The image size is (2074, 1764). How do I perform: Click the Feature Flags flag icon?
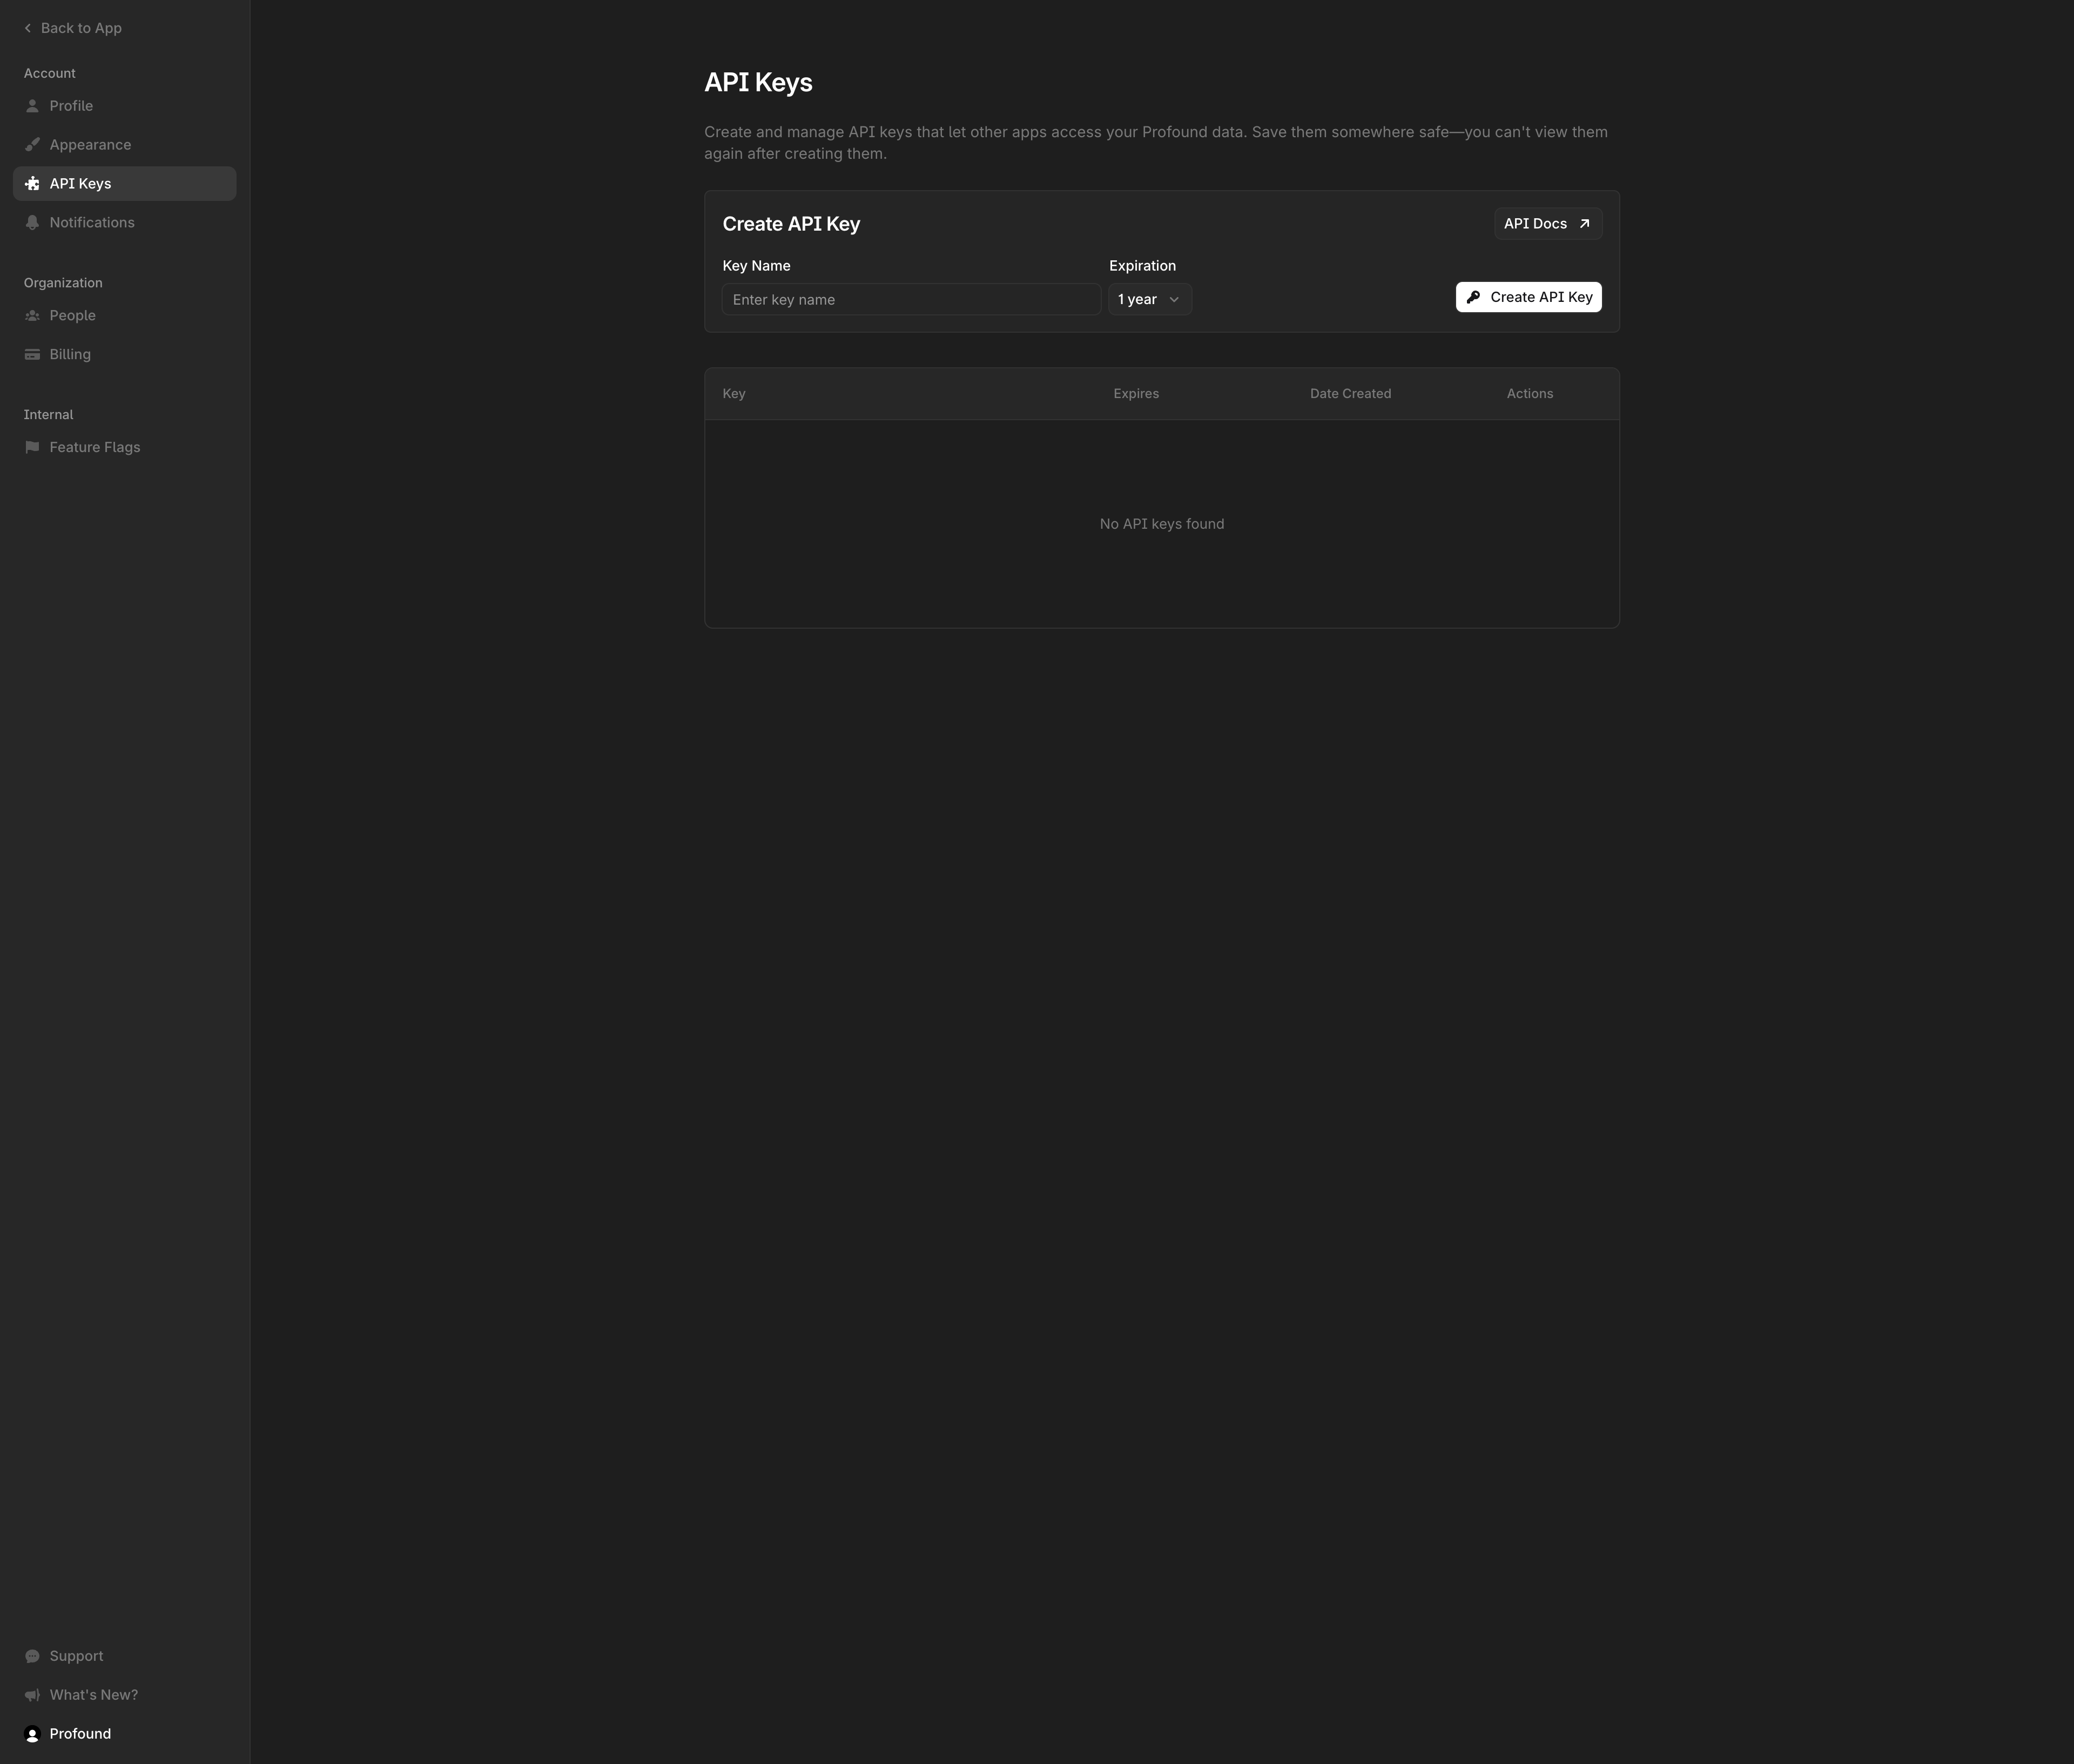(x=33, y=446)
